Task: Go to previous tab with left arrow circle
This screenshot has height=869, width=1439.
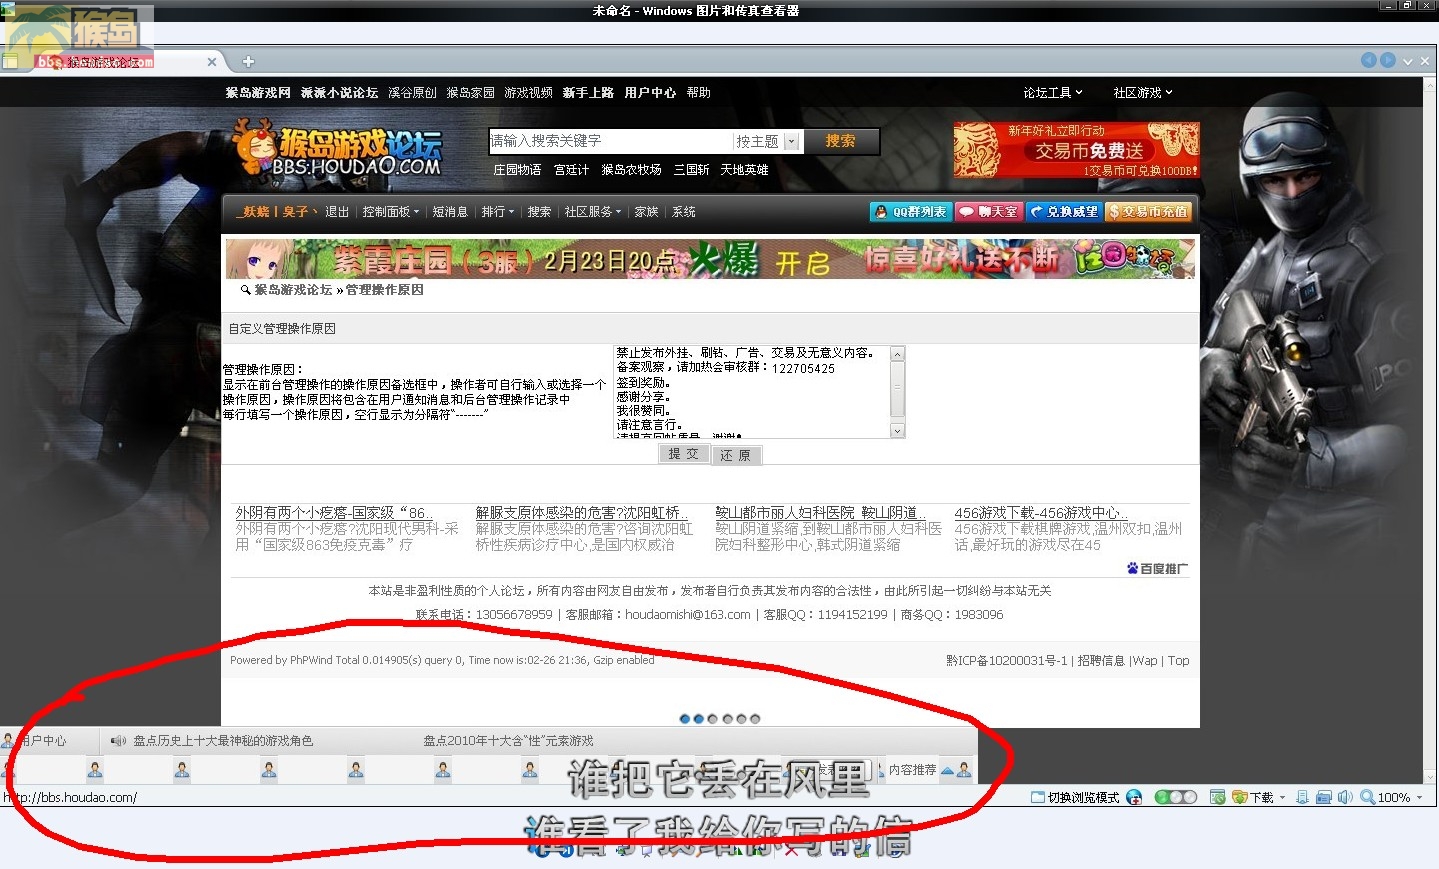Action: coord(1369,60)
